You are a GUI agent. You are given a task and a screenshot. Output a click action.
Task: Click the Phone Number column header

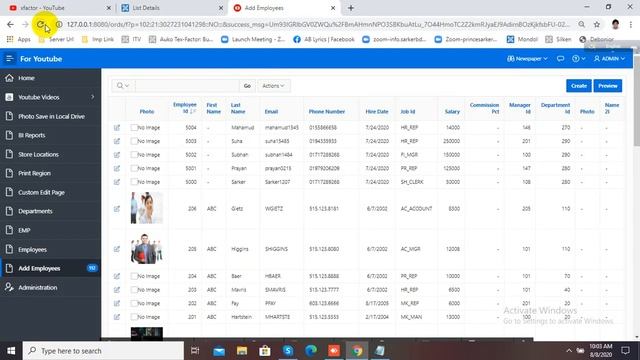click(327, 111)
